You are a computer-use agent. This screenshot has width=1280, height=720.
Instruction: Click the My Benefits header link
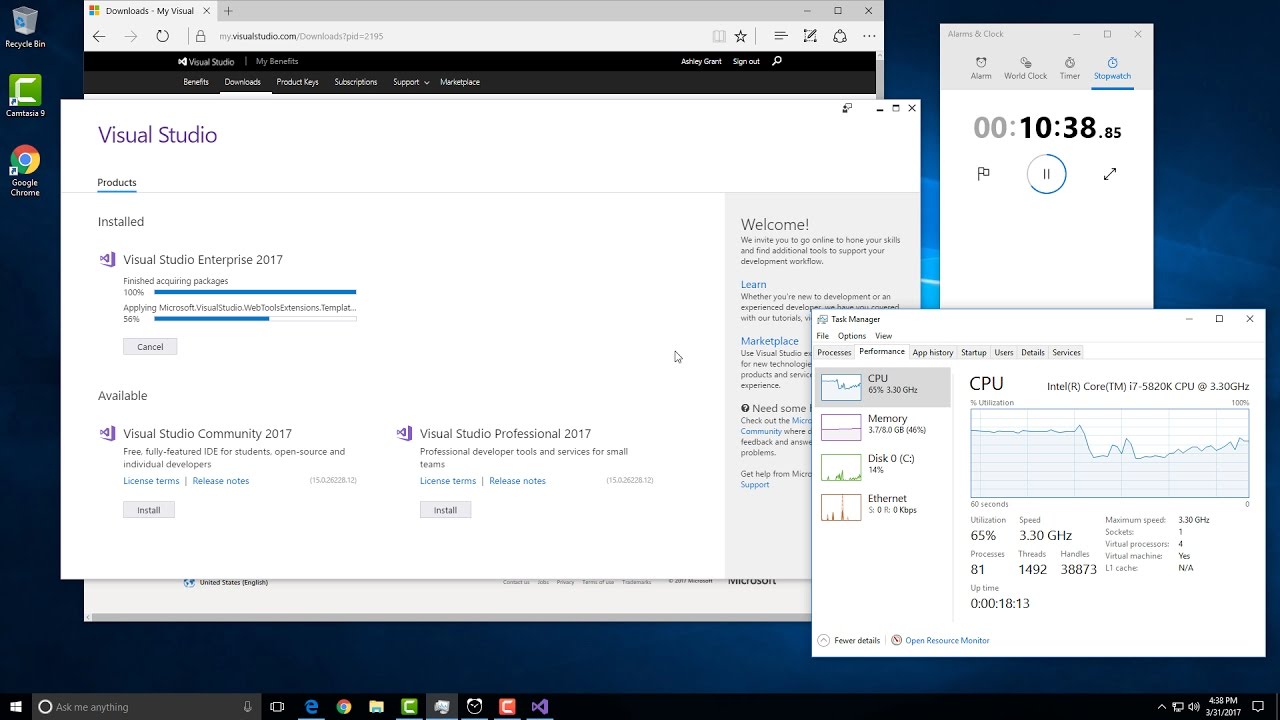(x=277, y=61)
